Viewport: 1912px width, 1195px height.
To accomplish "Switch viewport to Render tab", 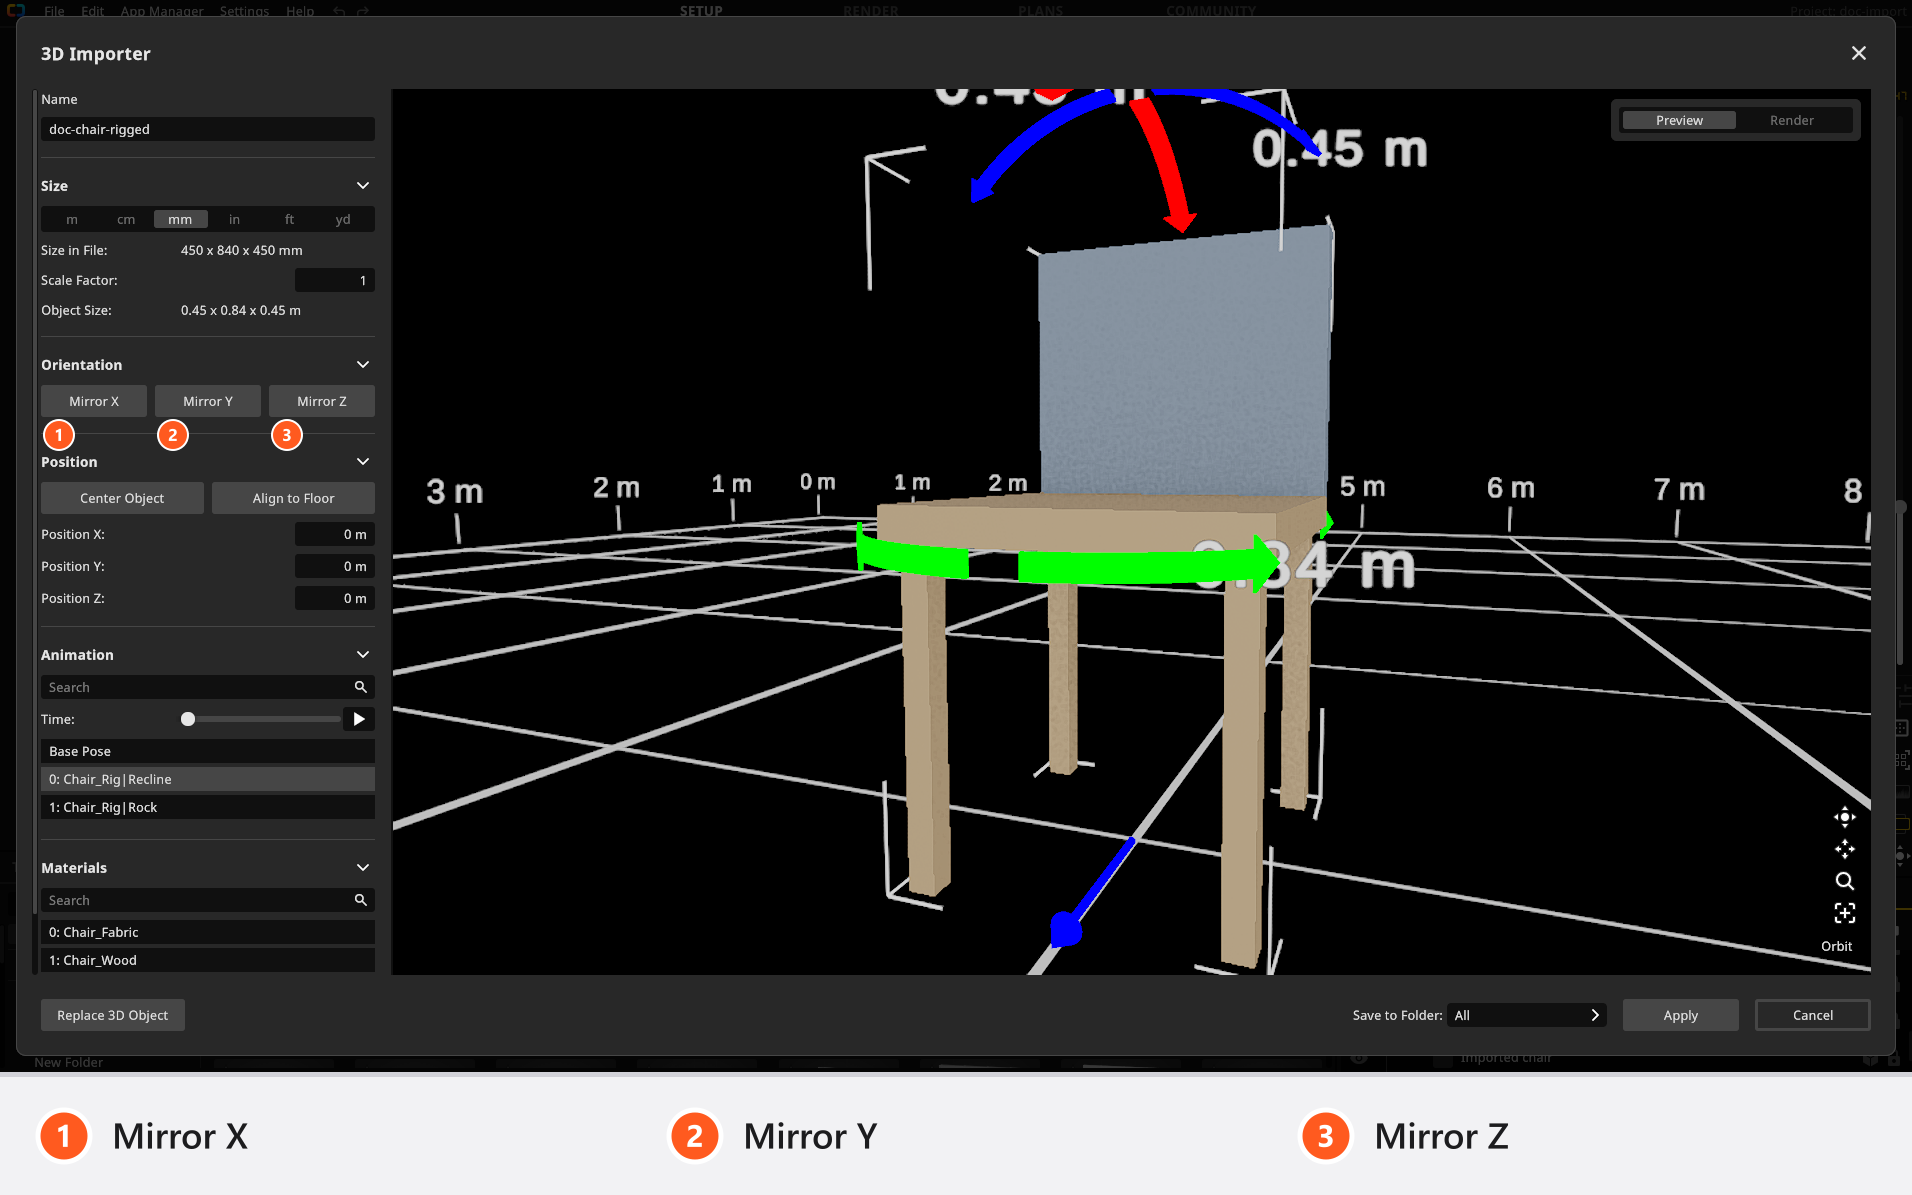I will click(1791, 120).
